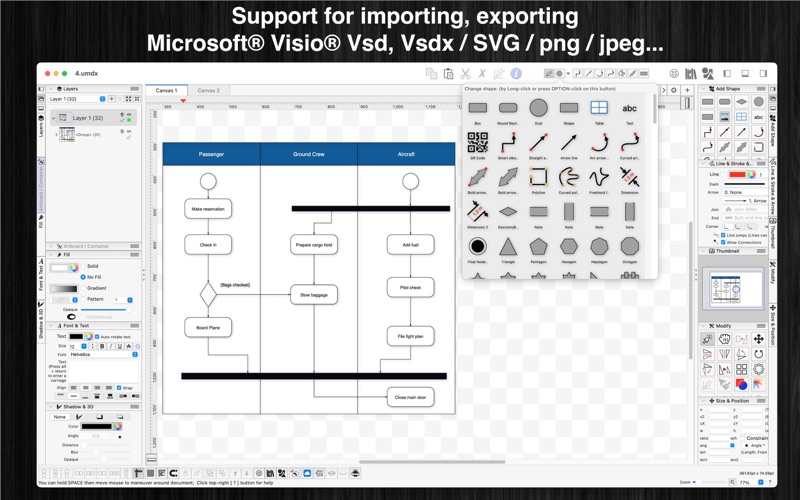Open the black Text color swatch
The image size is (800, 500).
76,337
